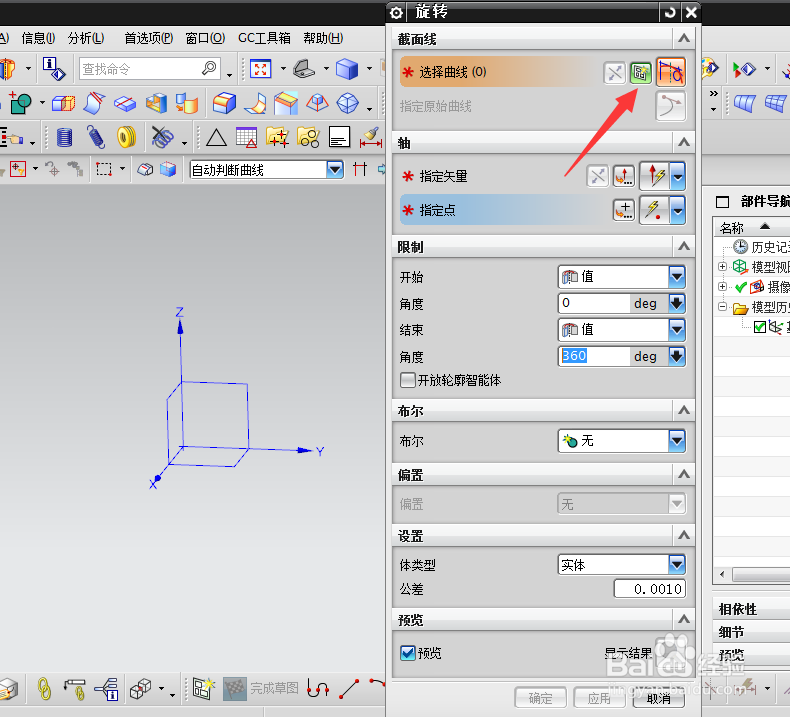Screen dimensions: 790x717
Task: Open vector type dropdown arrow in 指定矢量 row
Action: [678, 176]
